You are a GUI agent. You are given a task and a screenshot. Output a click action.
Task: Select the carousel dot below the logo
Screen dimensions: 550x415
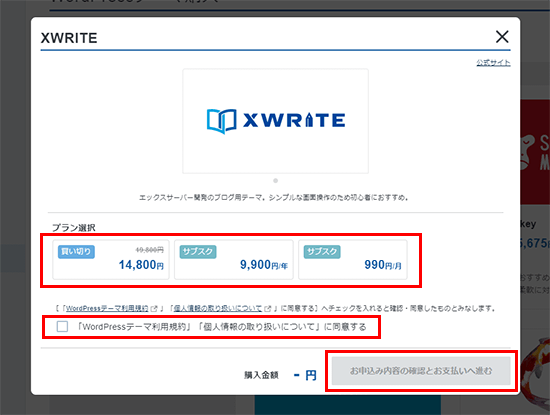click(x=275, y=181)
